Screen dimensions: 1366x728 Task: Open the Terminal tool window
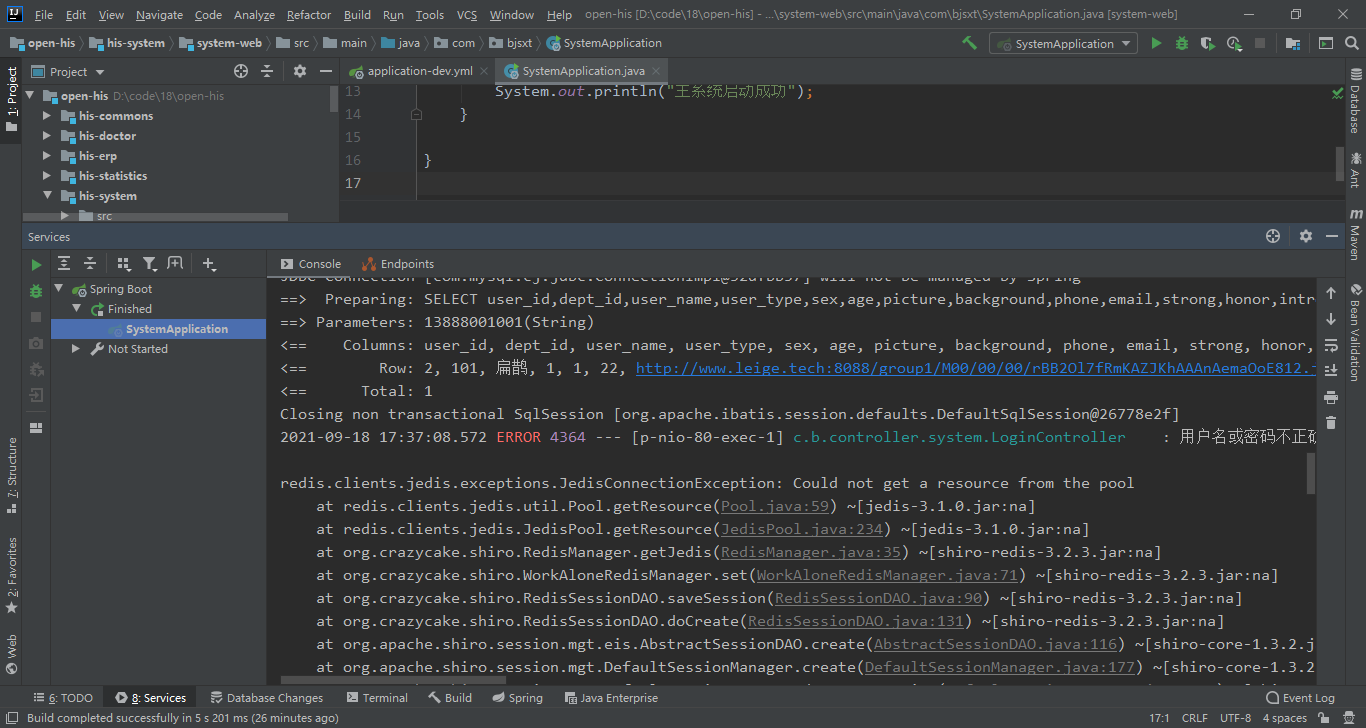point(376,698)
